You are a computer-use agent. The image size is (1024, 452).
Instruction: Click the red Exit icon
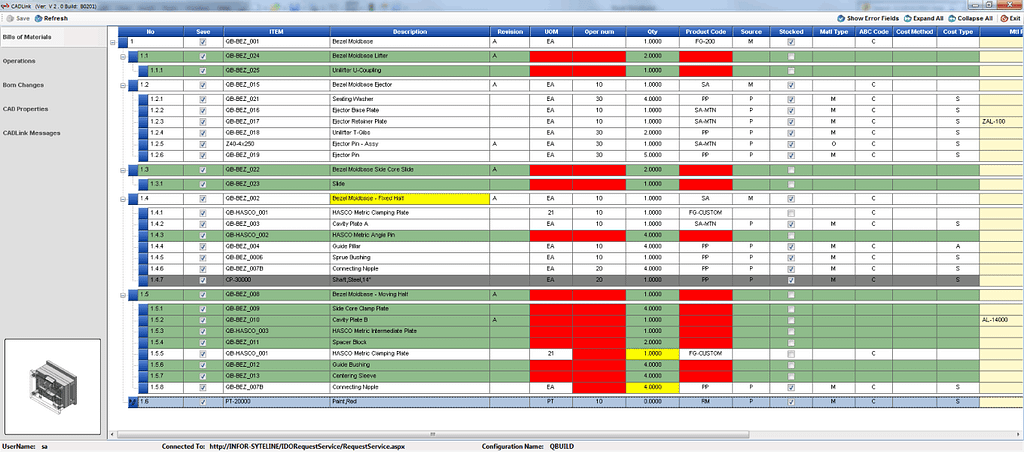point(1004,18)
